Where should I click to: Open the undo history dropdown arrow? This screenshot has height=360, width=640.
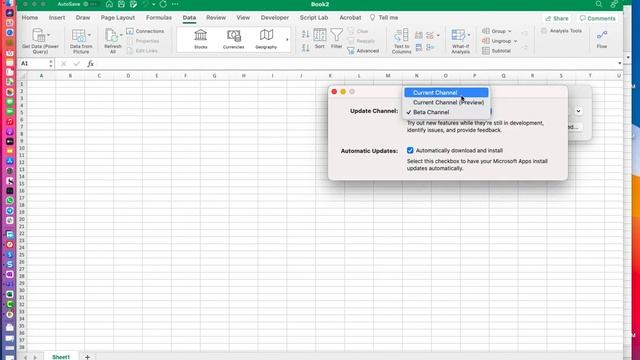153,4
